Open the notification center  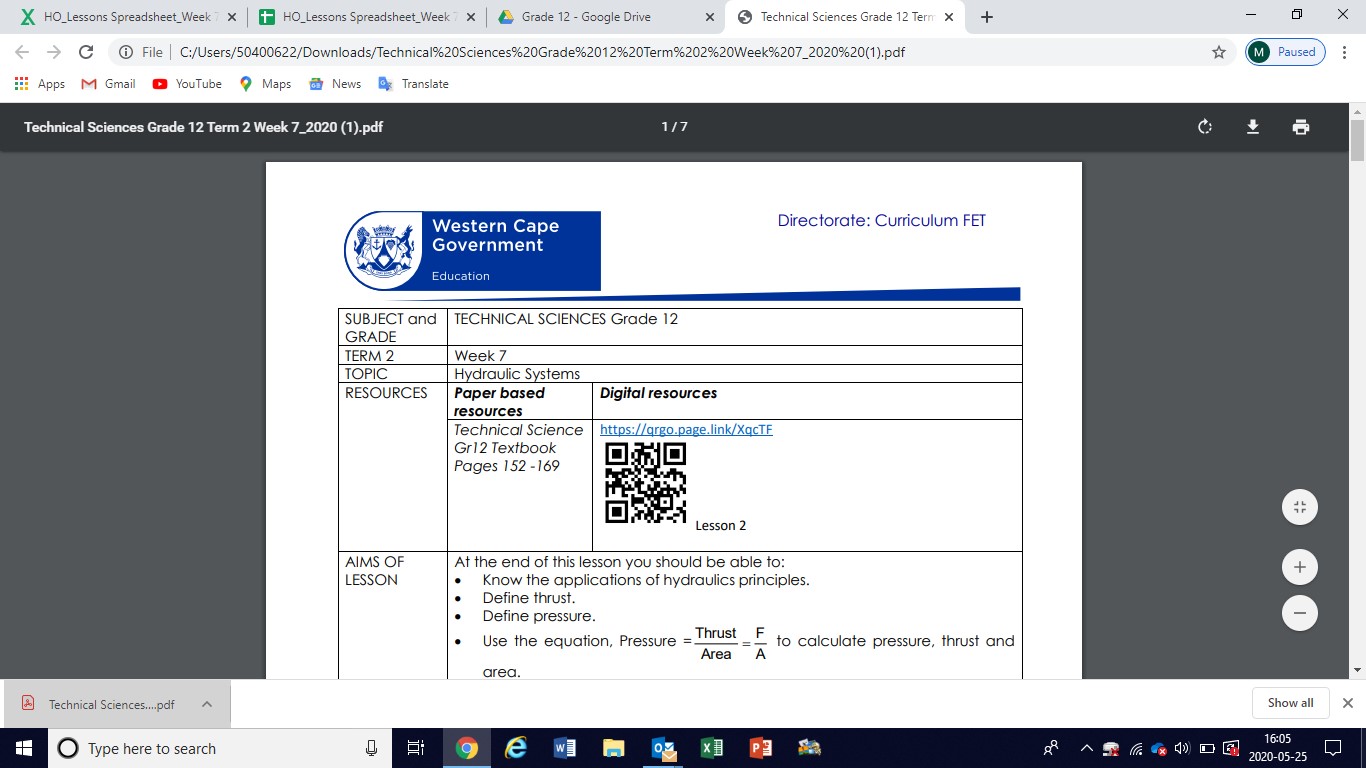pos(1332,748)
